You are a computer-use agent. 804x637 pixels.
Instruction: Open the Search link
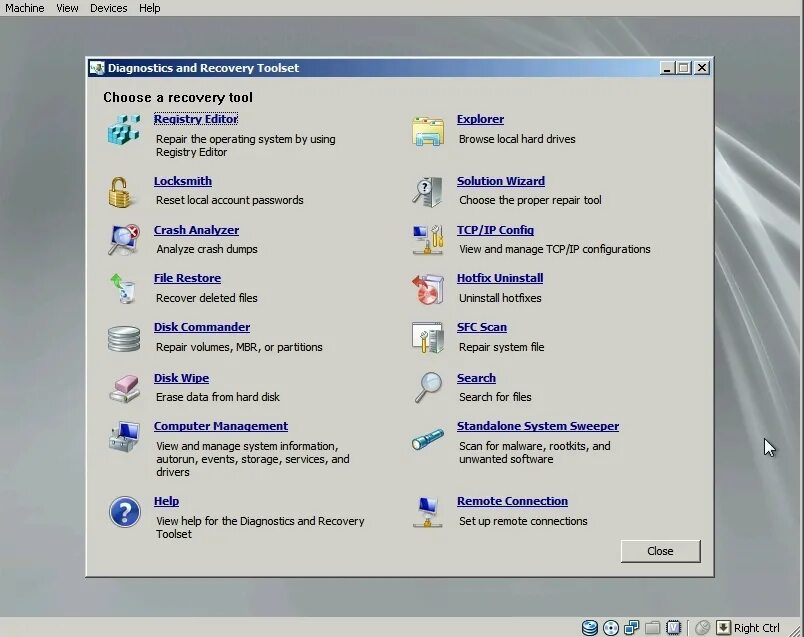click(476, 378)
